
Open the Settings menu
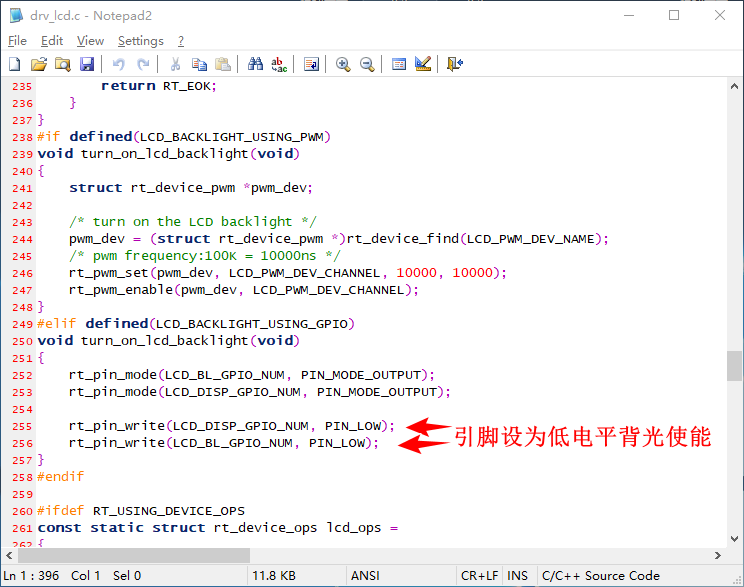point(140,41)
